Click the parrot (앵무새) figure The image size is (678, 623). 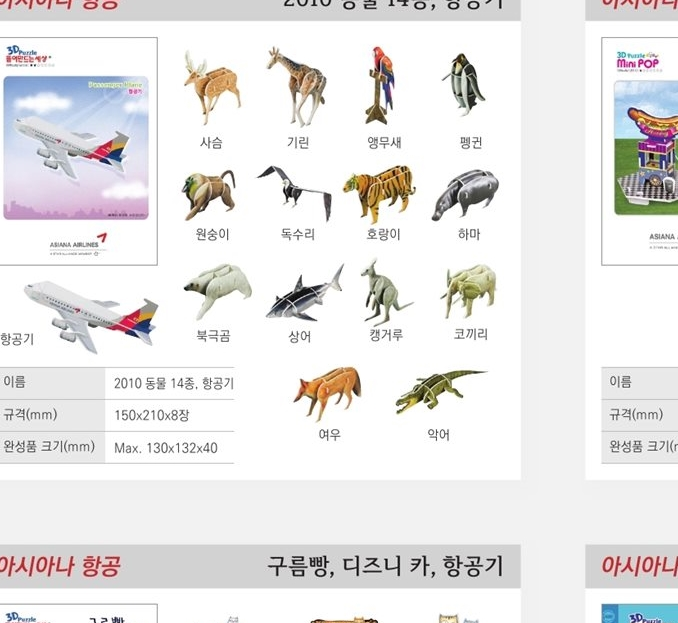[381, 85]
